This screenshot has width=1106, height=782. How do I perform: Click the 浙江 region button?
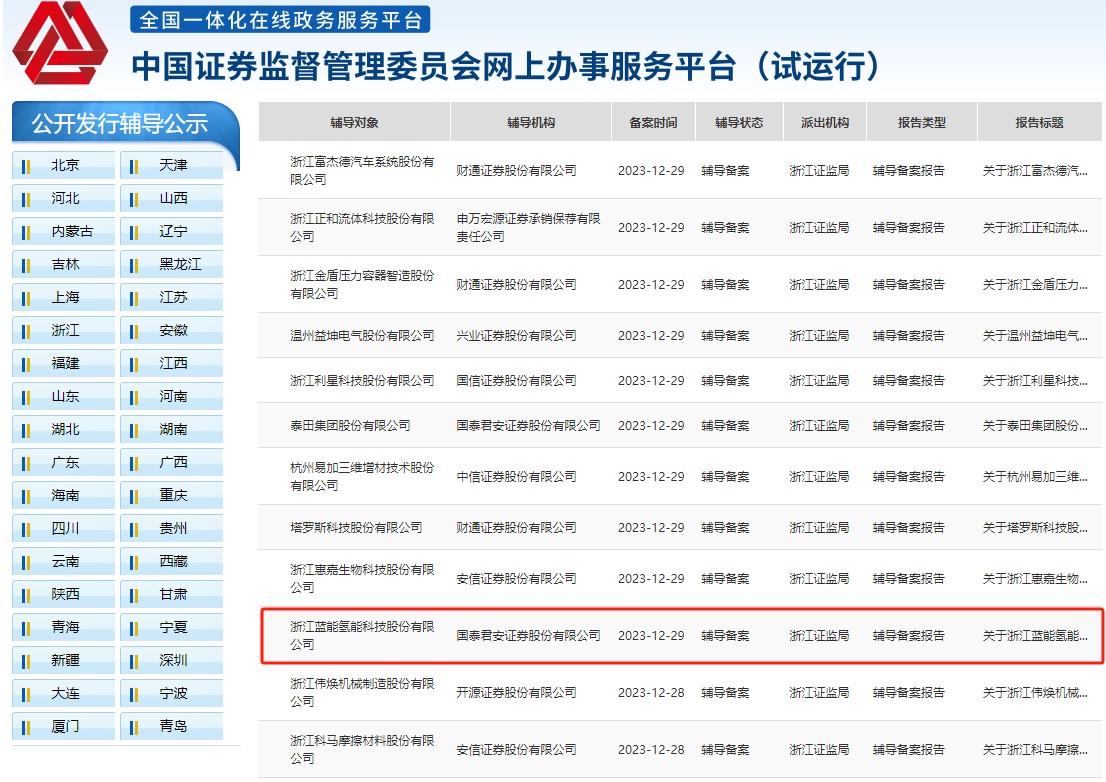coord(63,330)
